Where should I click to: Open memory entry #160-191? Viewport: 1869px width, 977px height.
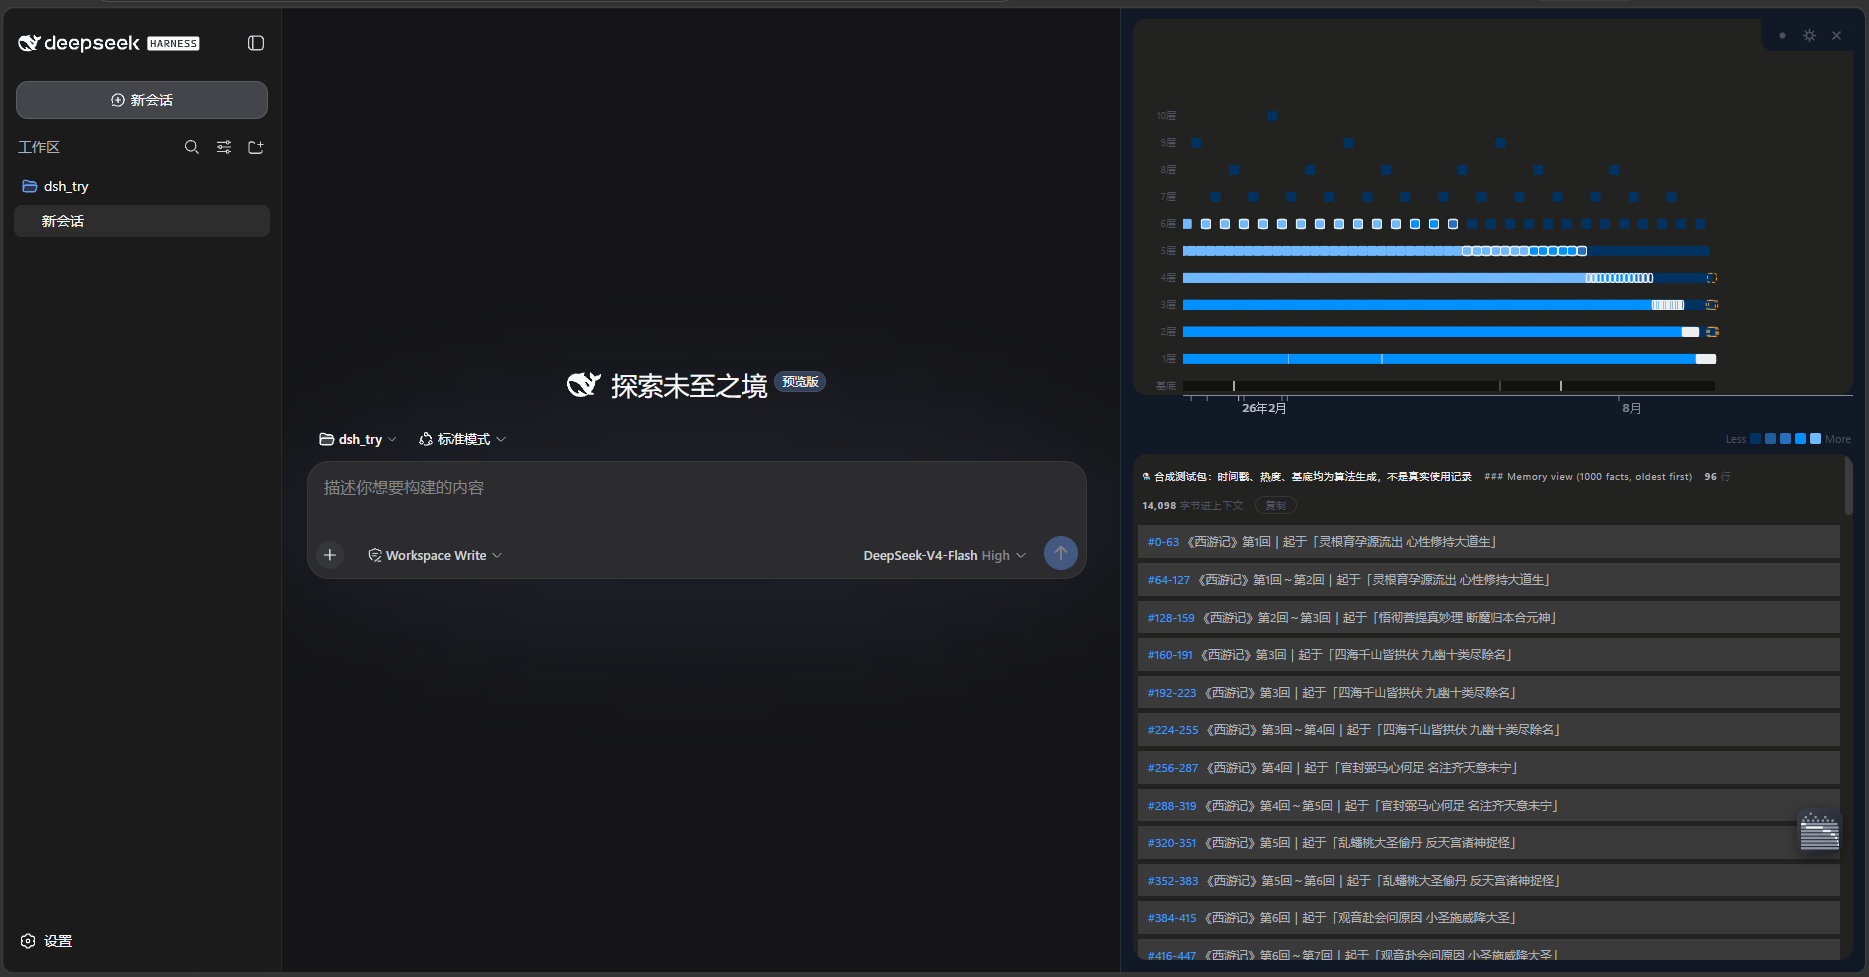[x=1489, y=655]
